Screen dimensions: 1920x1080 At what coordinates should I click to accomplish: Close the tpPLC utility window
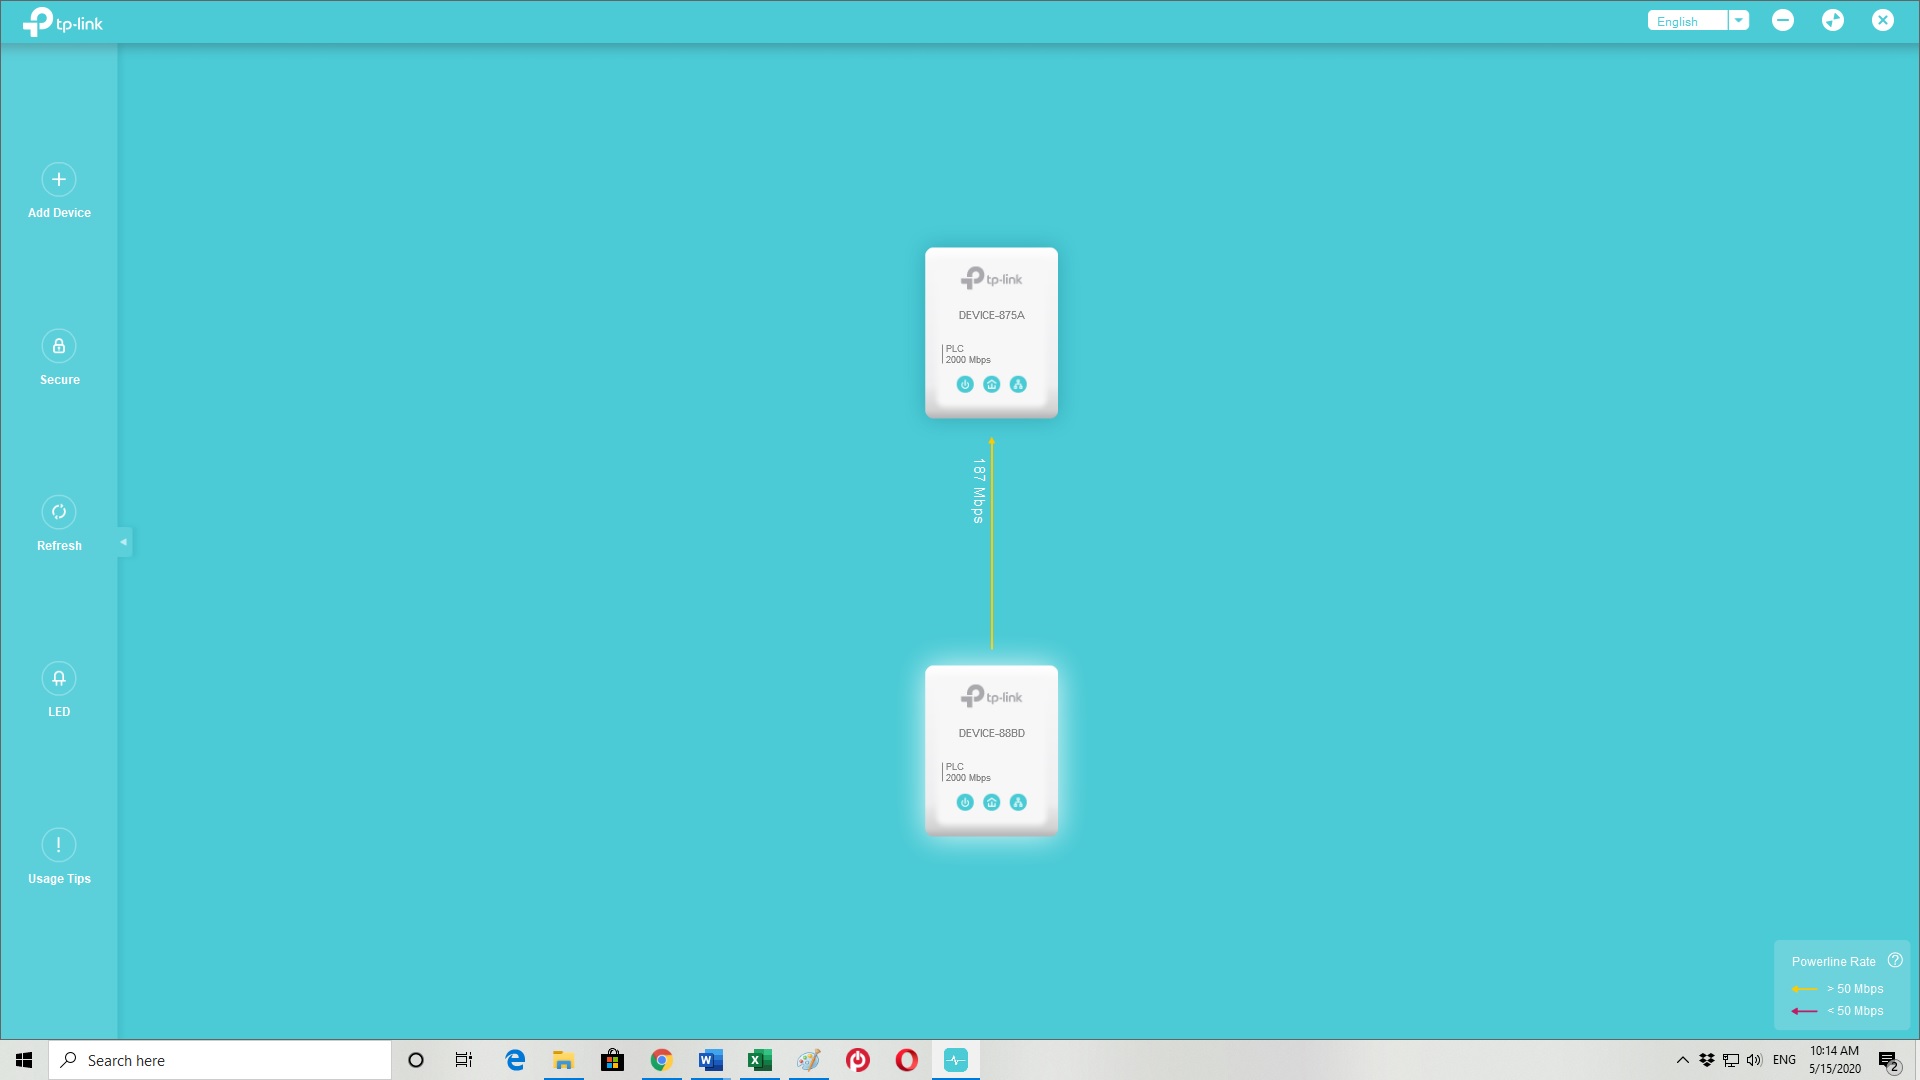tap(1883, 20)
